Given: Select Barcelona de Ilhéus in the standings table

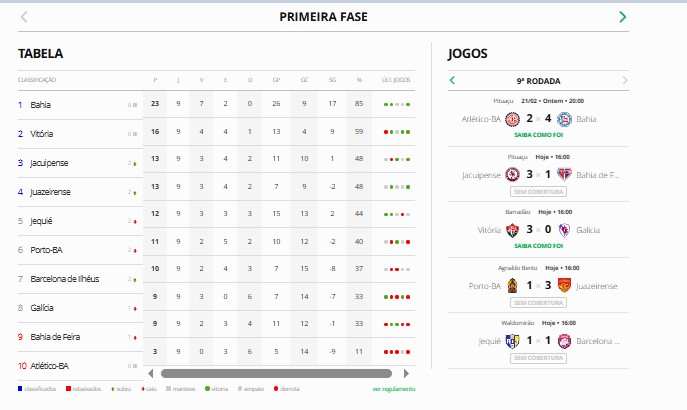Looking at the screenshot, I should [x=64, y=279].
